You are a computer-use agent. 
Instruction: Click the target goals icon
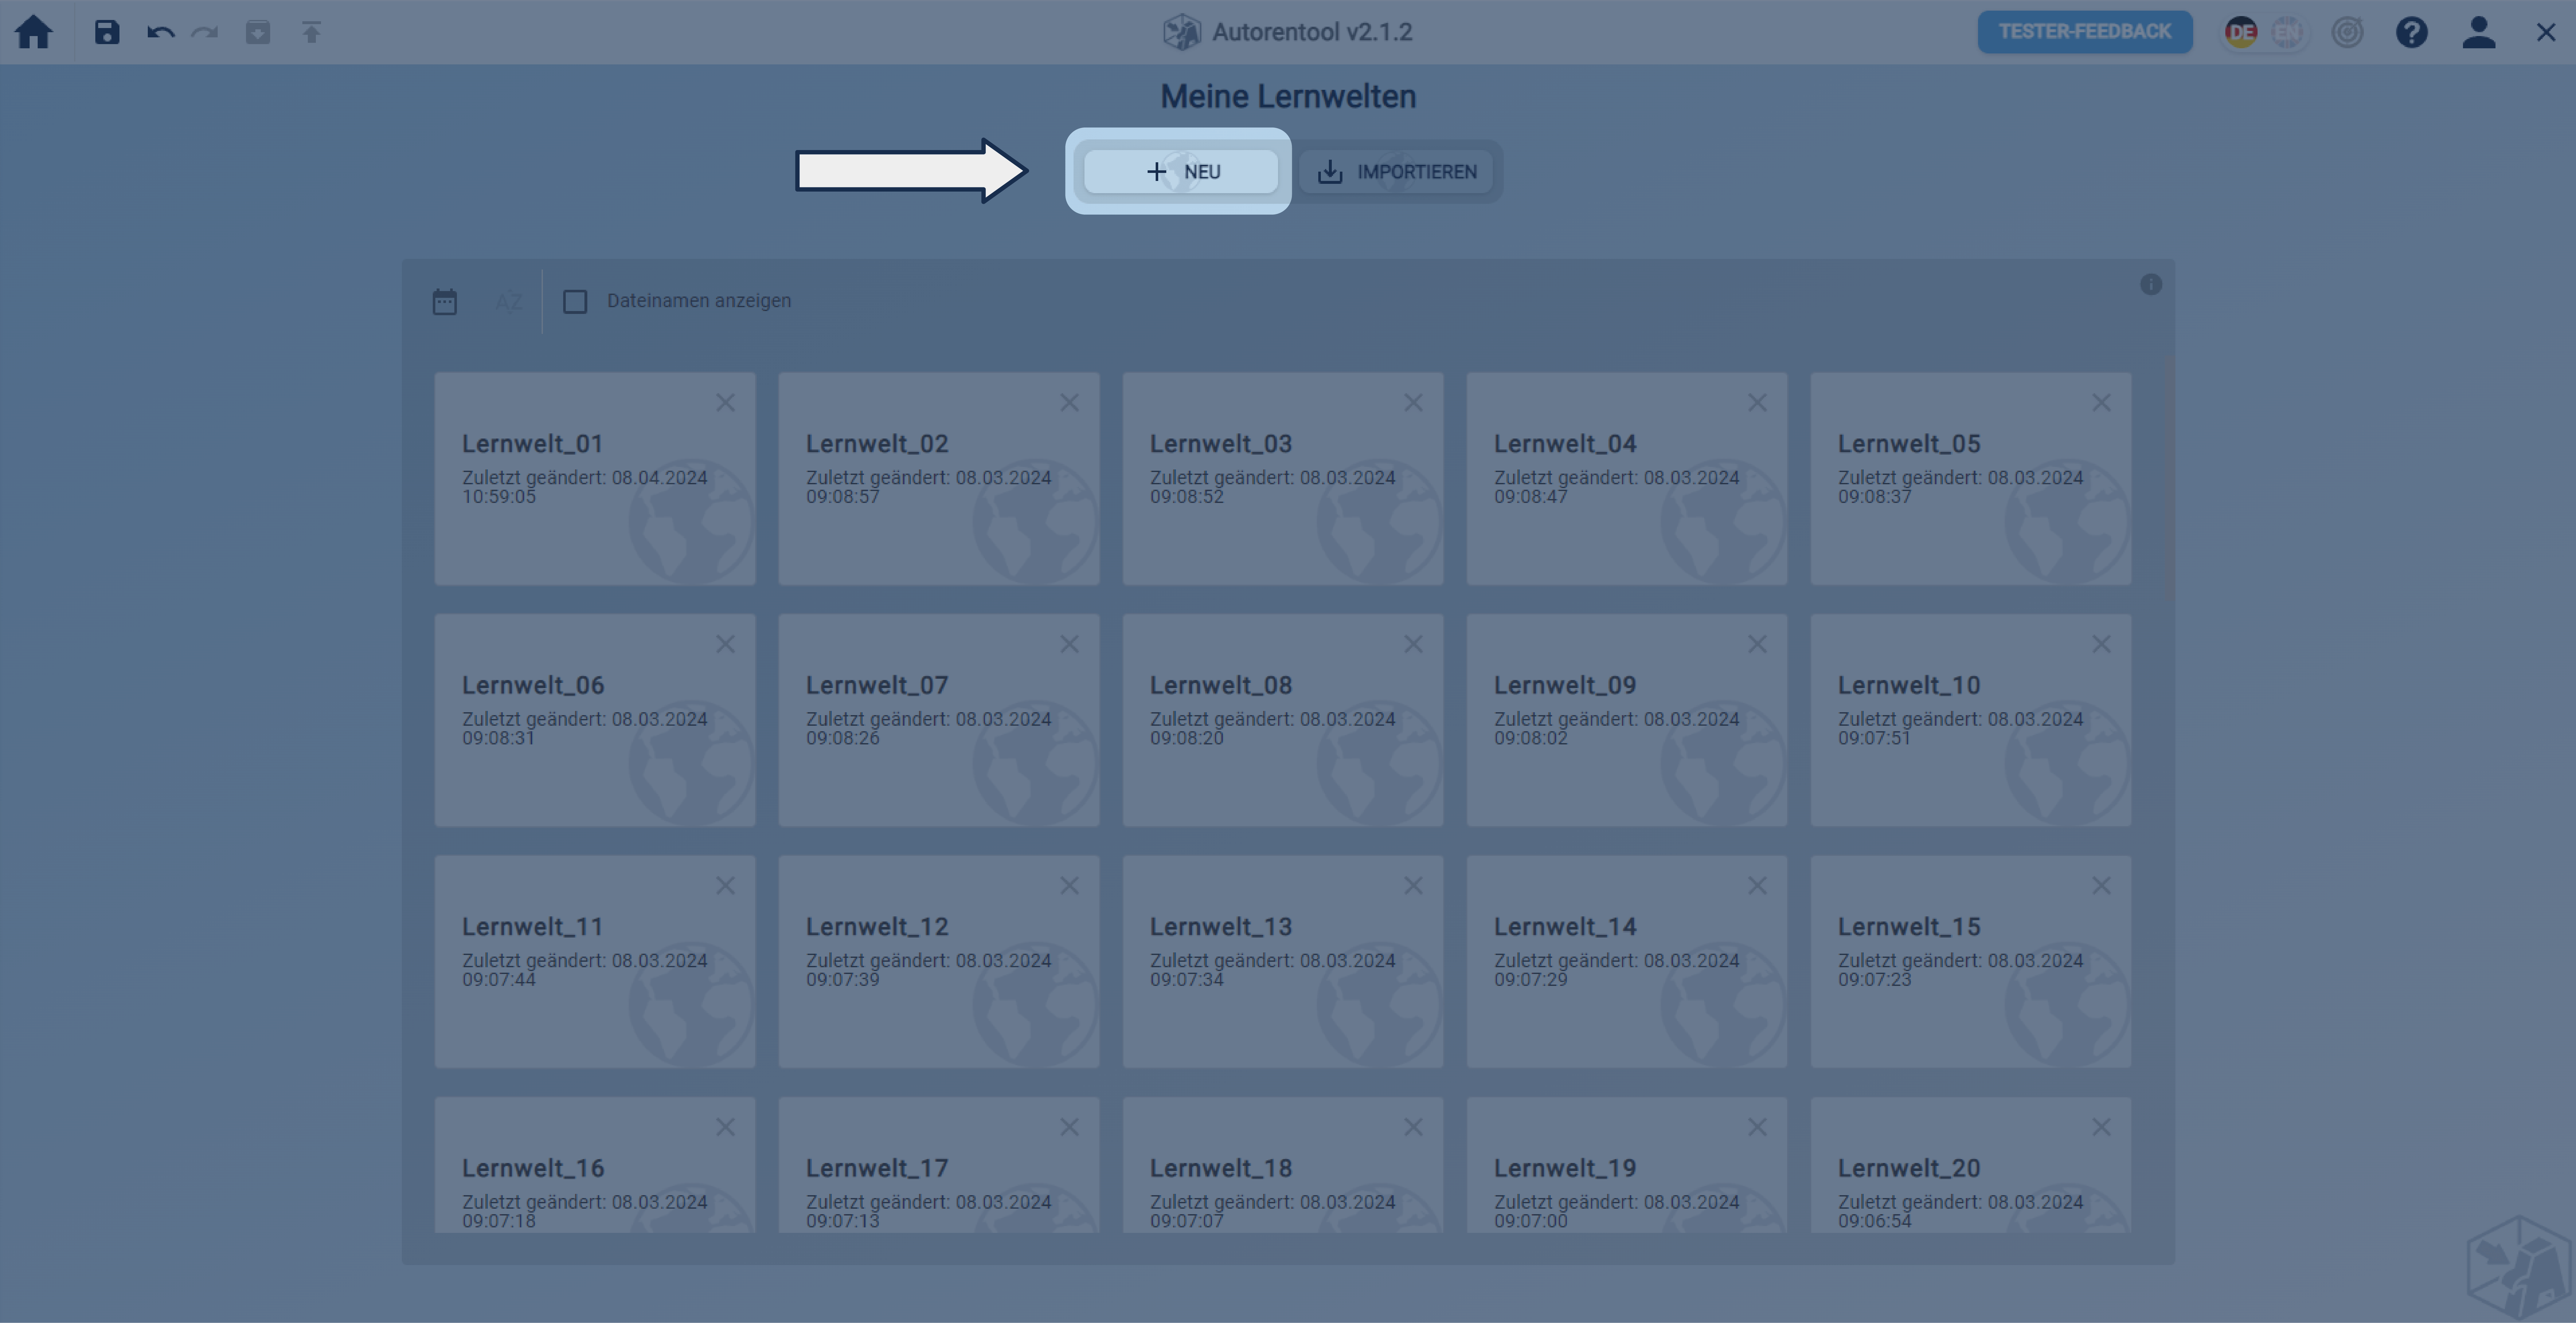pos(2347,32)
